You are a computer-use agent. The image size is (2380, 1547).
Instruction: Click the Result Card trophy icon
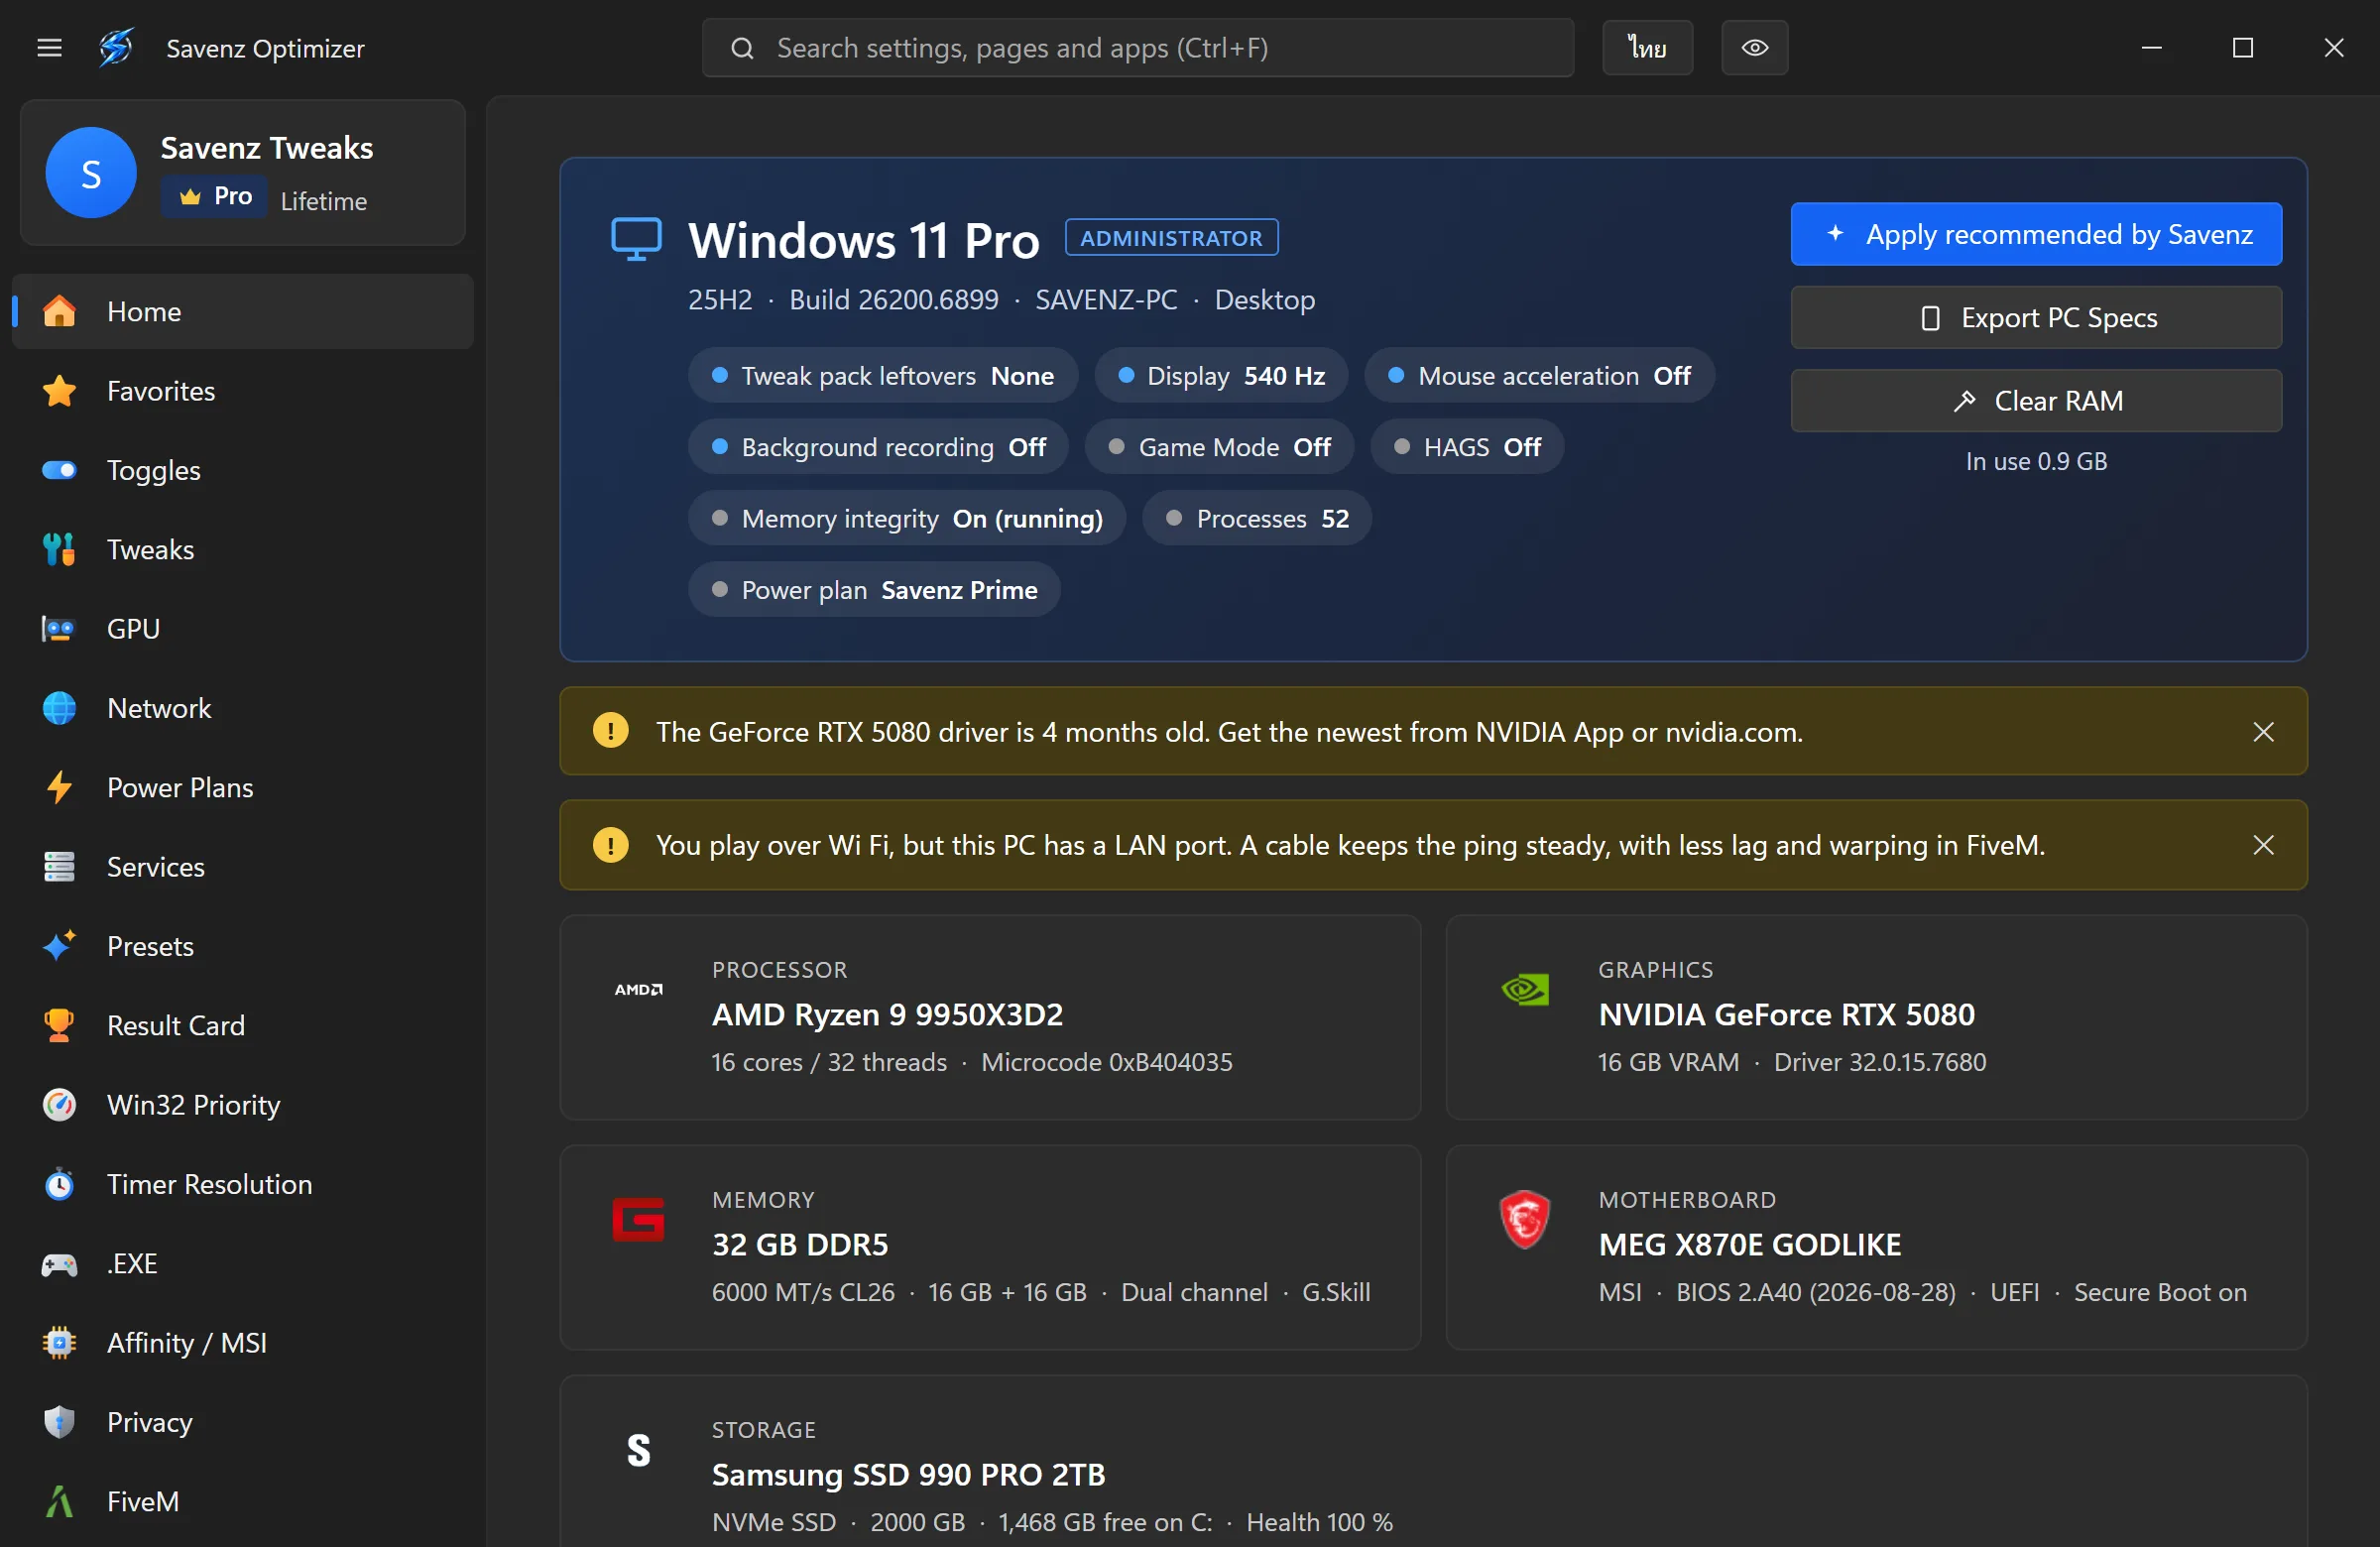59,1025
